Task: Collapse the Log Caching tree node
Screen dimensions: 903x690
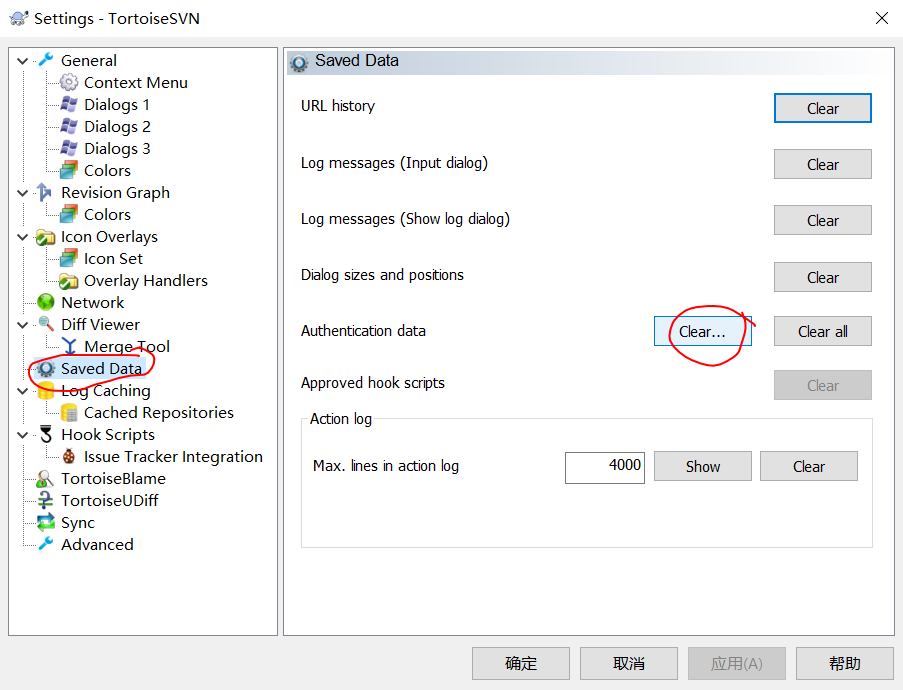Action: 23,391
